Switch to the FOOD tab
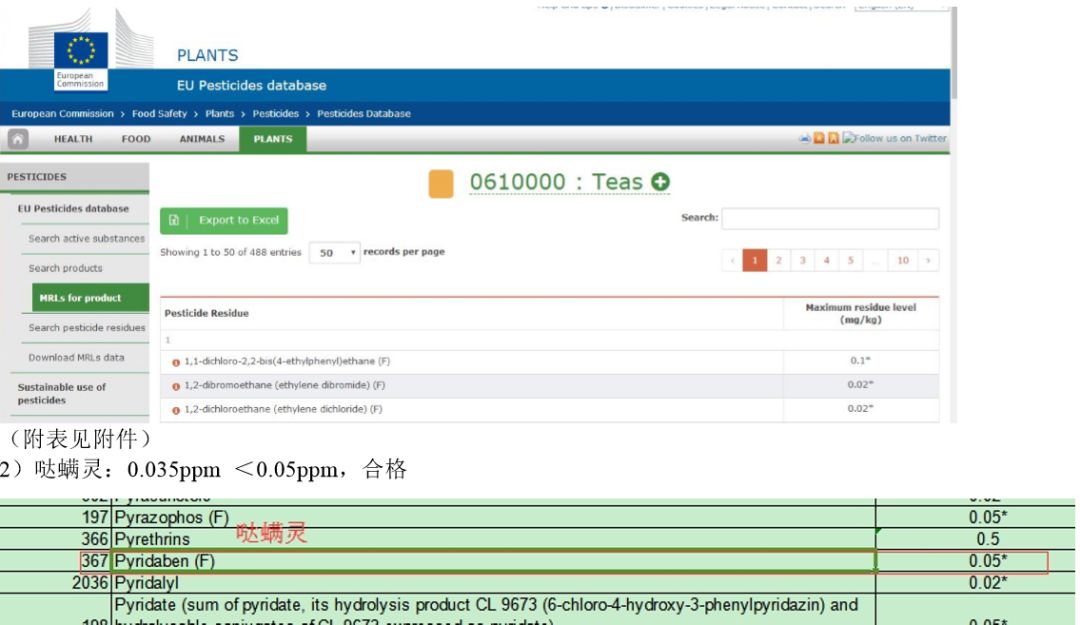Image resolution: width=1080 pixels, height=625 pixels. click(x=136, y=139)
